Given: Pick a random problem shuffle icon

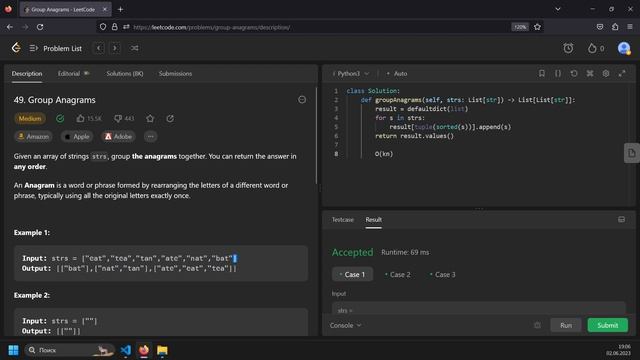Looking at the screenshot, I should coord(134,48).
